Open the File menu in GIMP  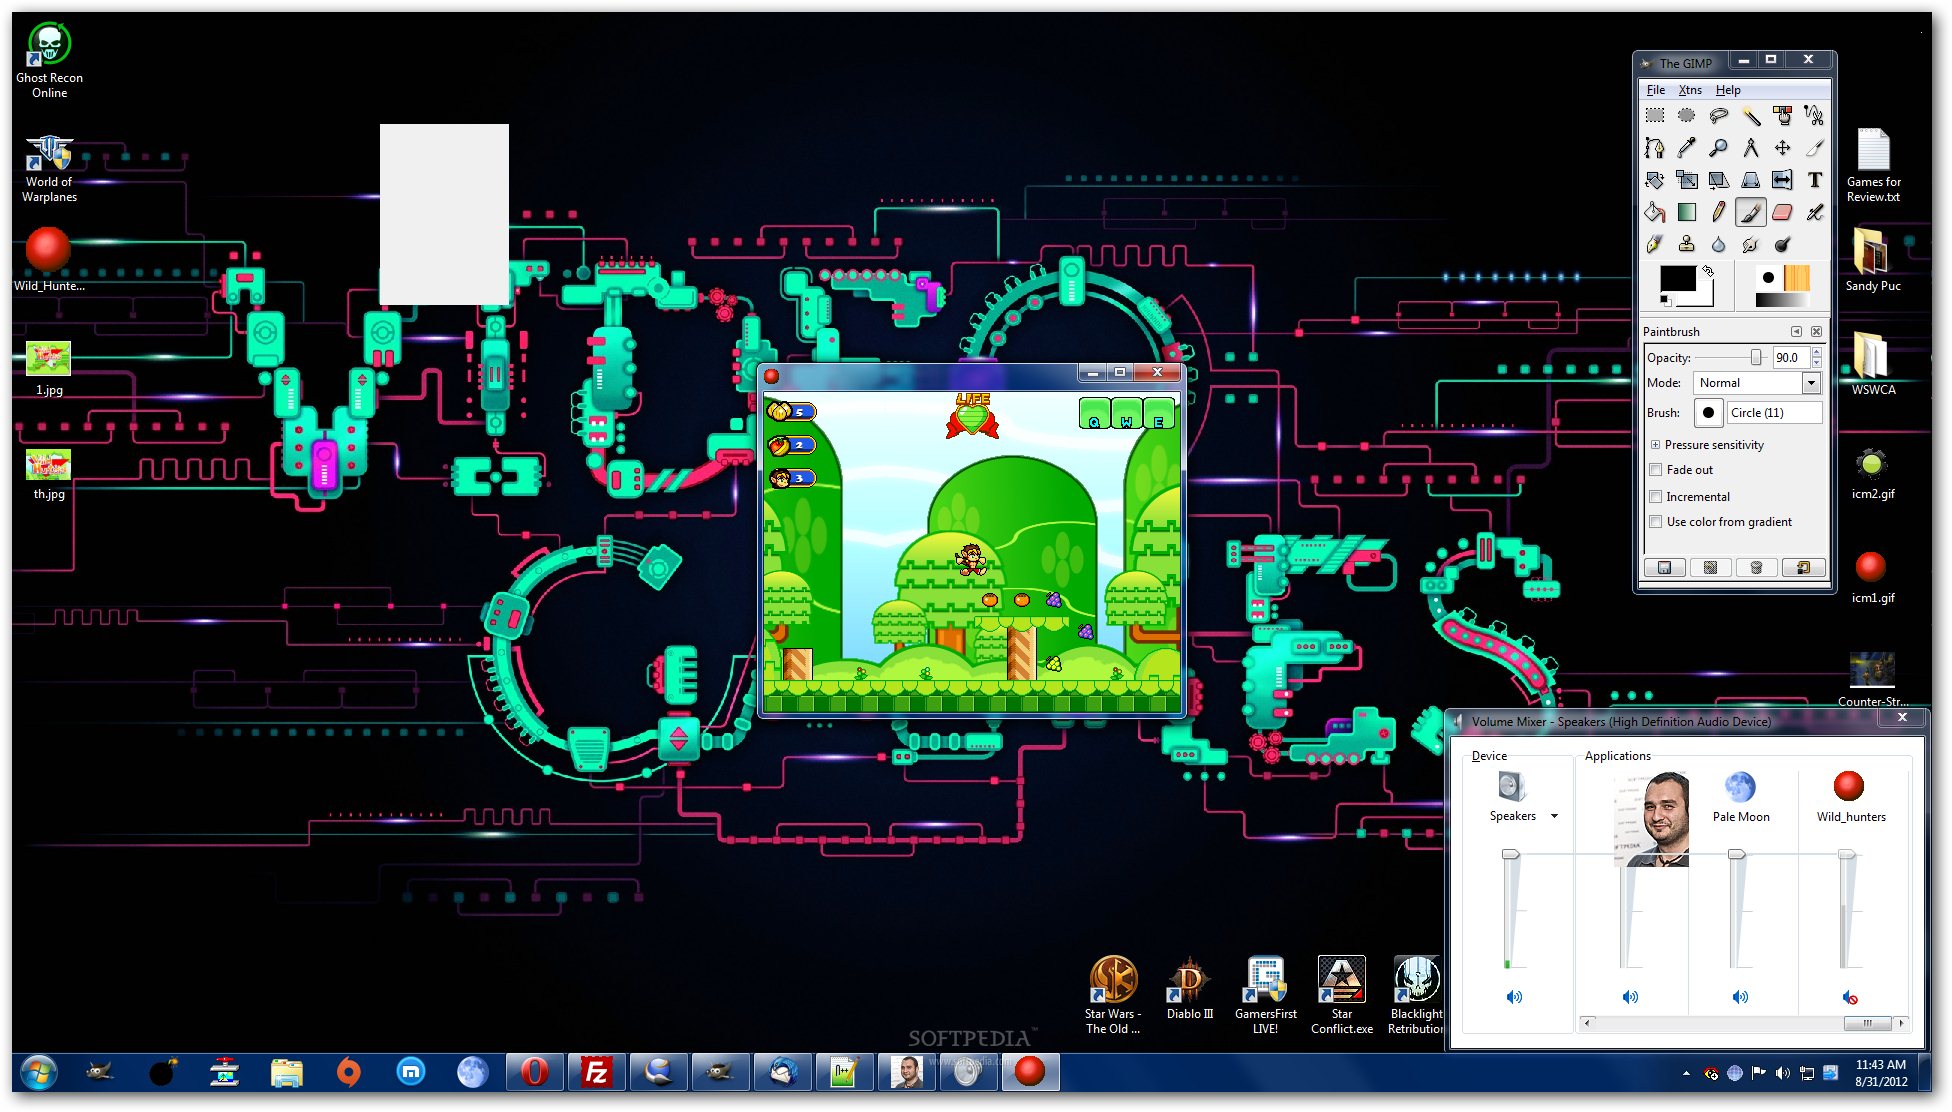coord(1656,89)
